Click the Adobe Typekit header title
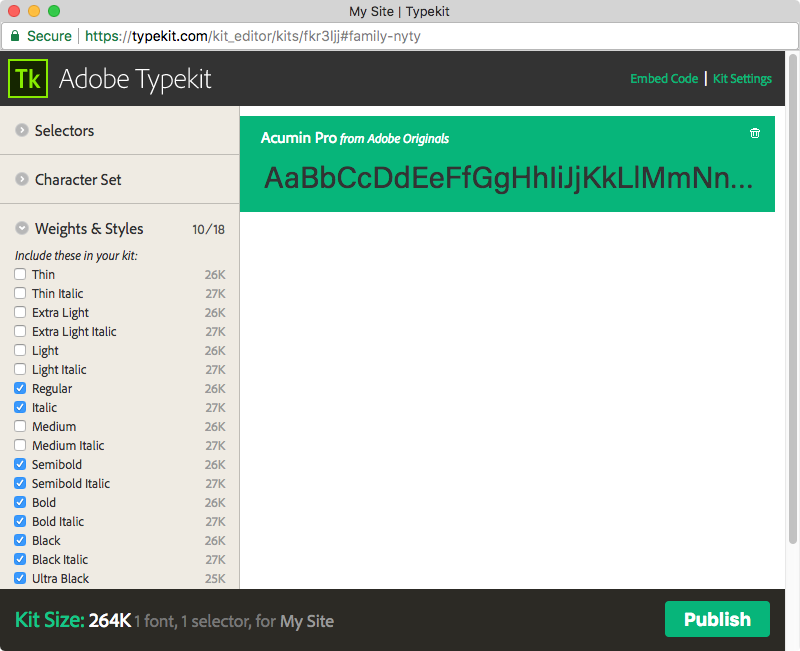Viewport: 800px width, 651px height. [x=135, y=79]
